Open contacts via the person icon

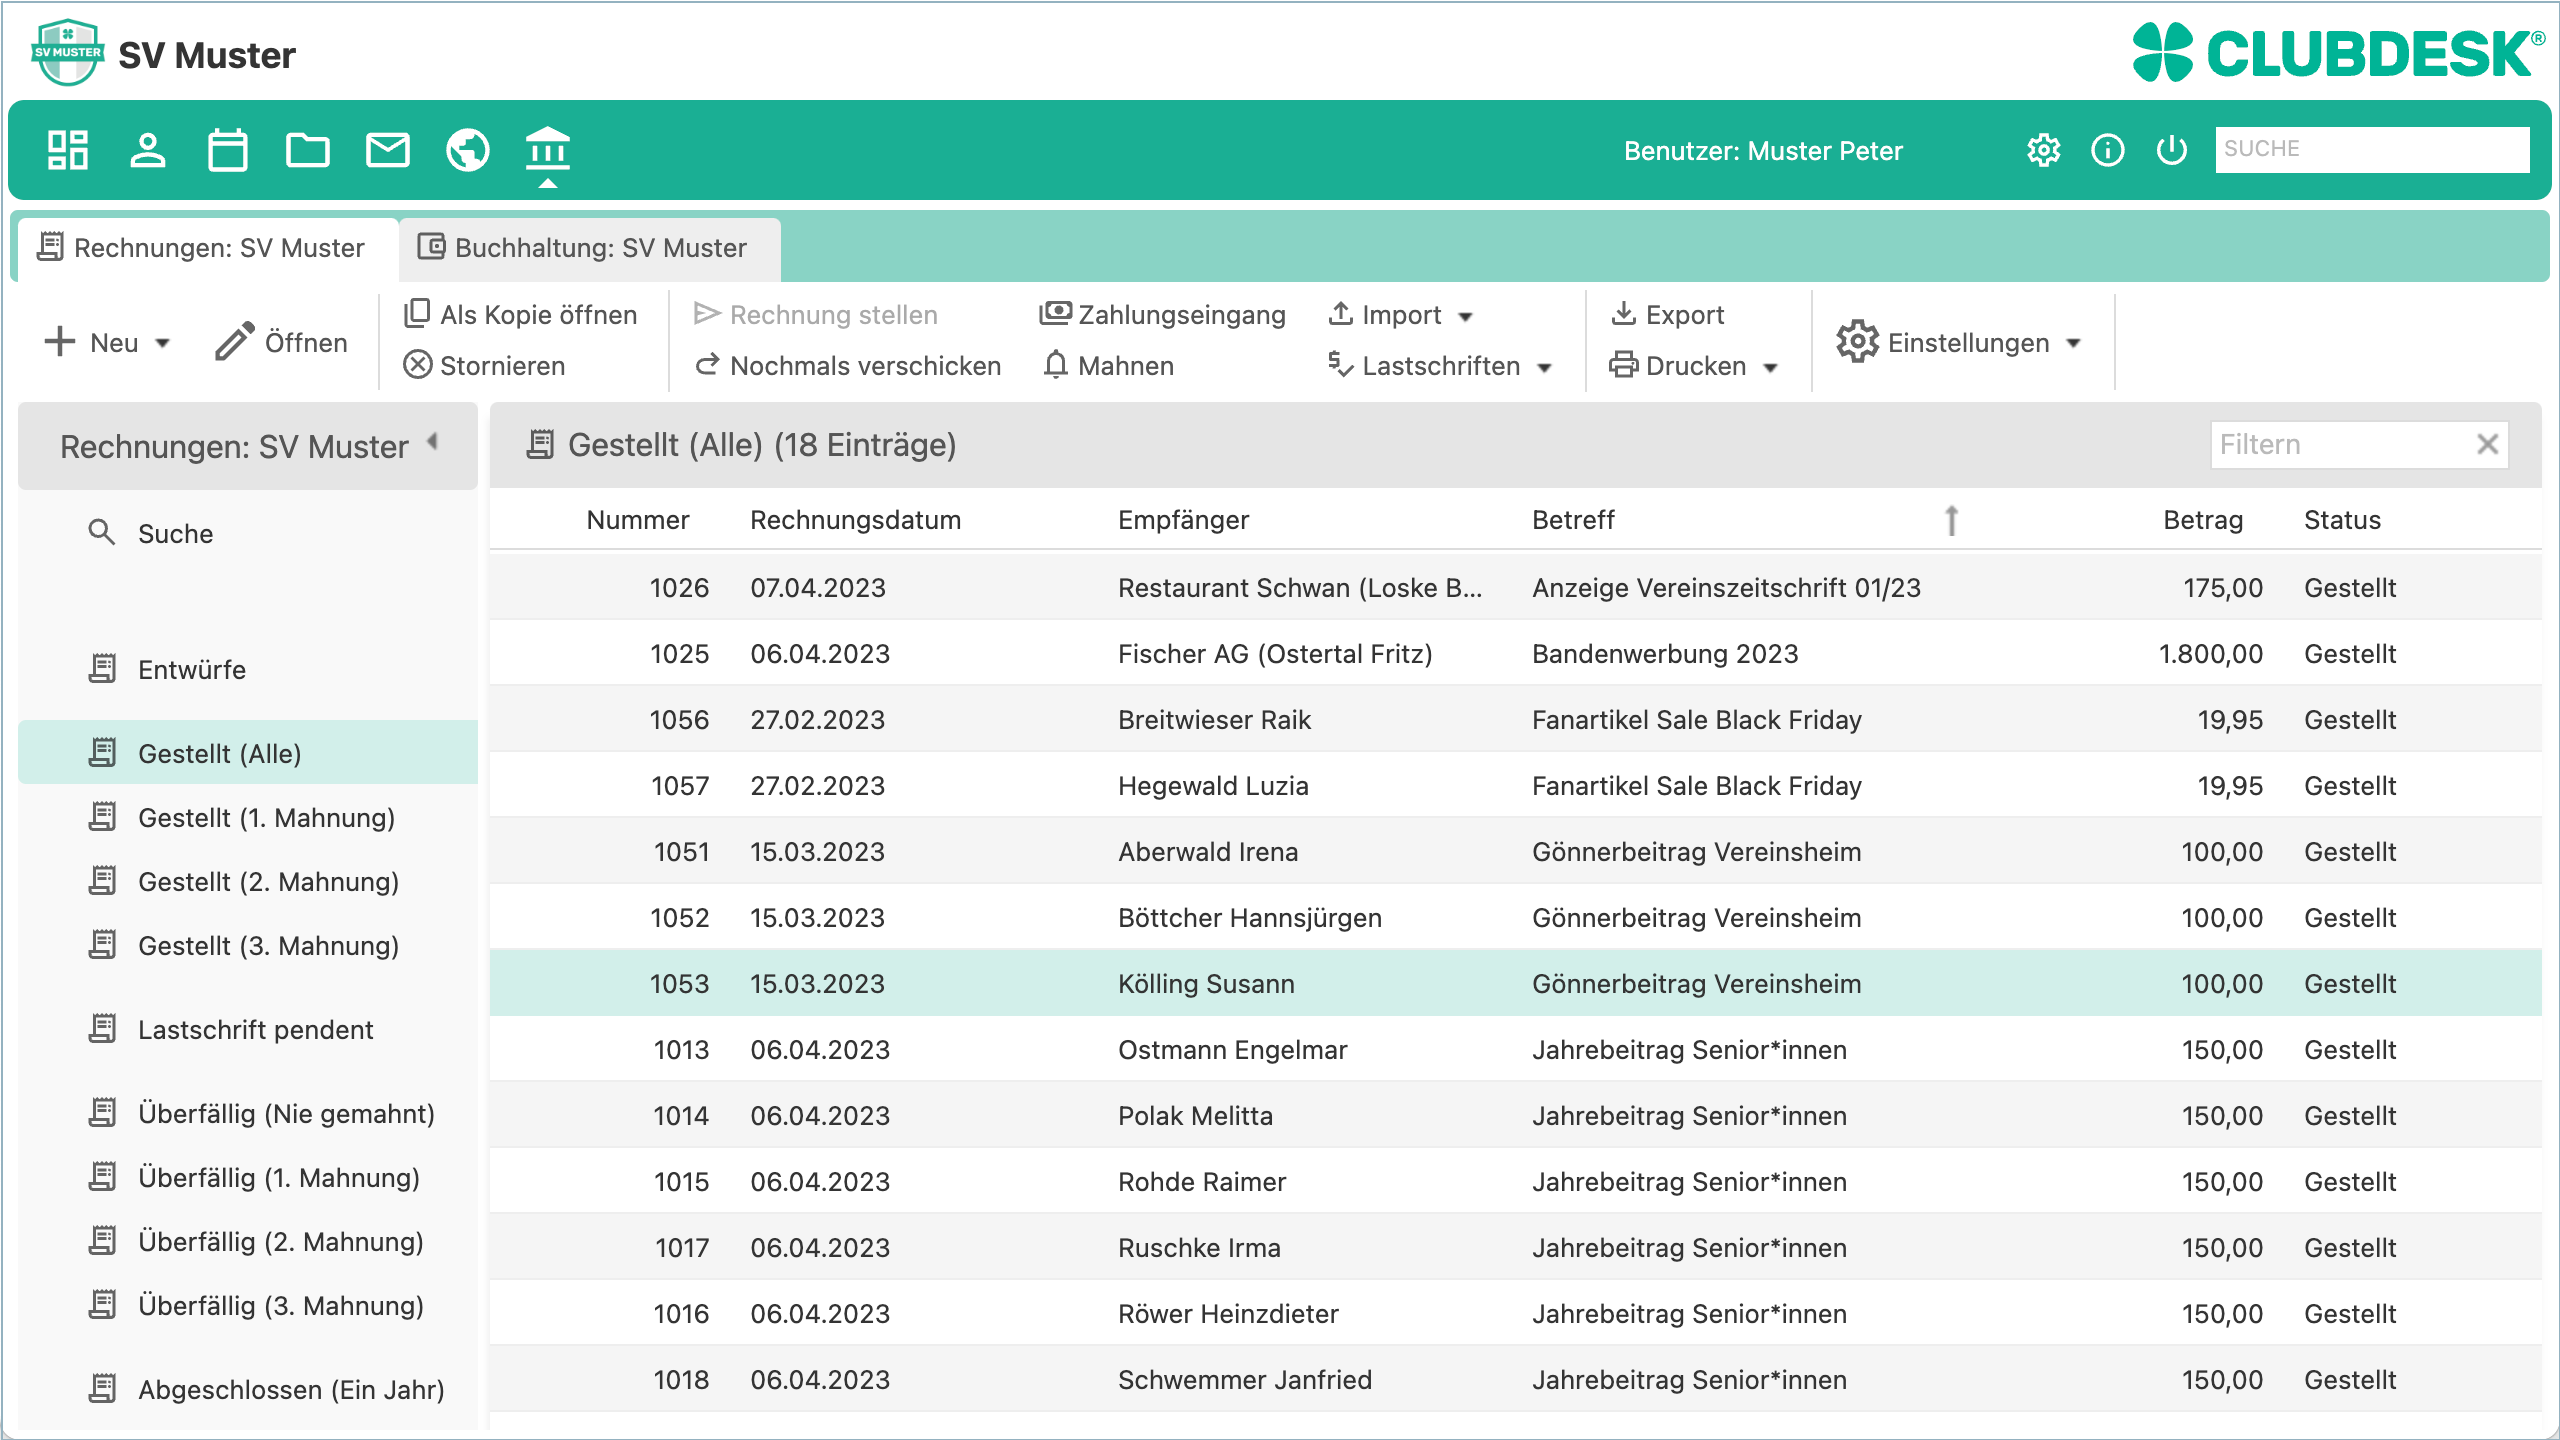point(147,150)
